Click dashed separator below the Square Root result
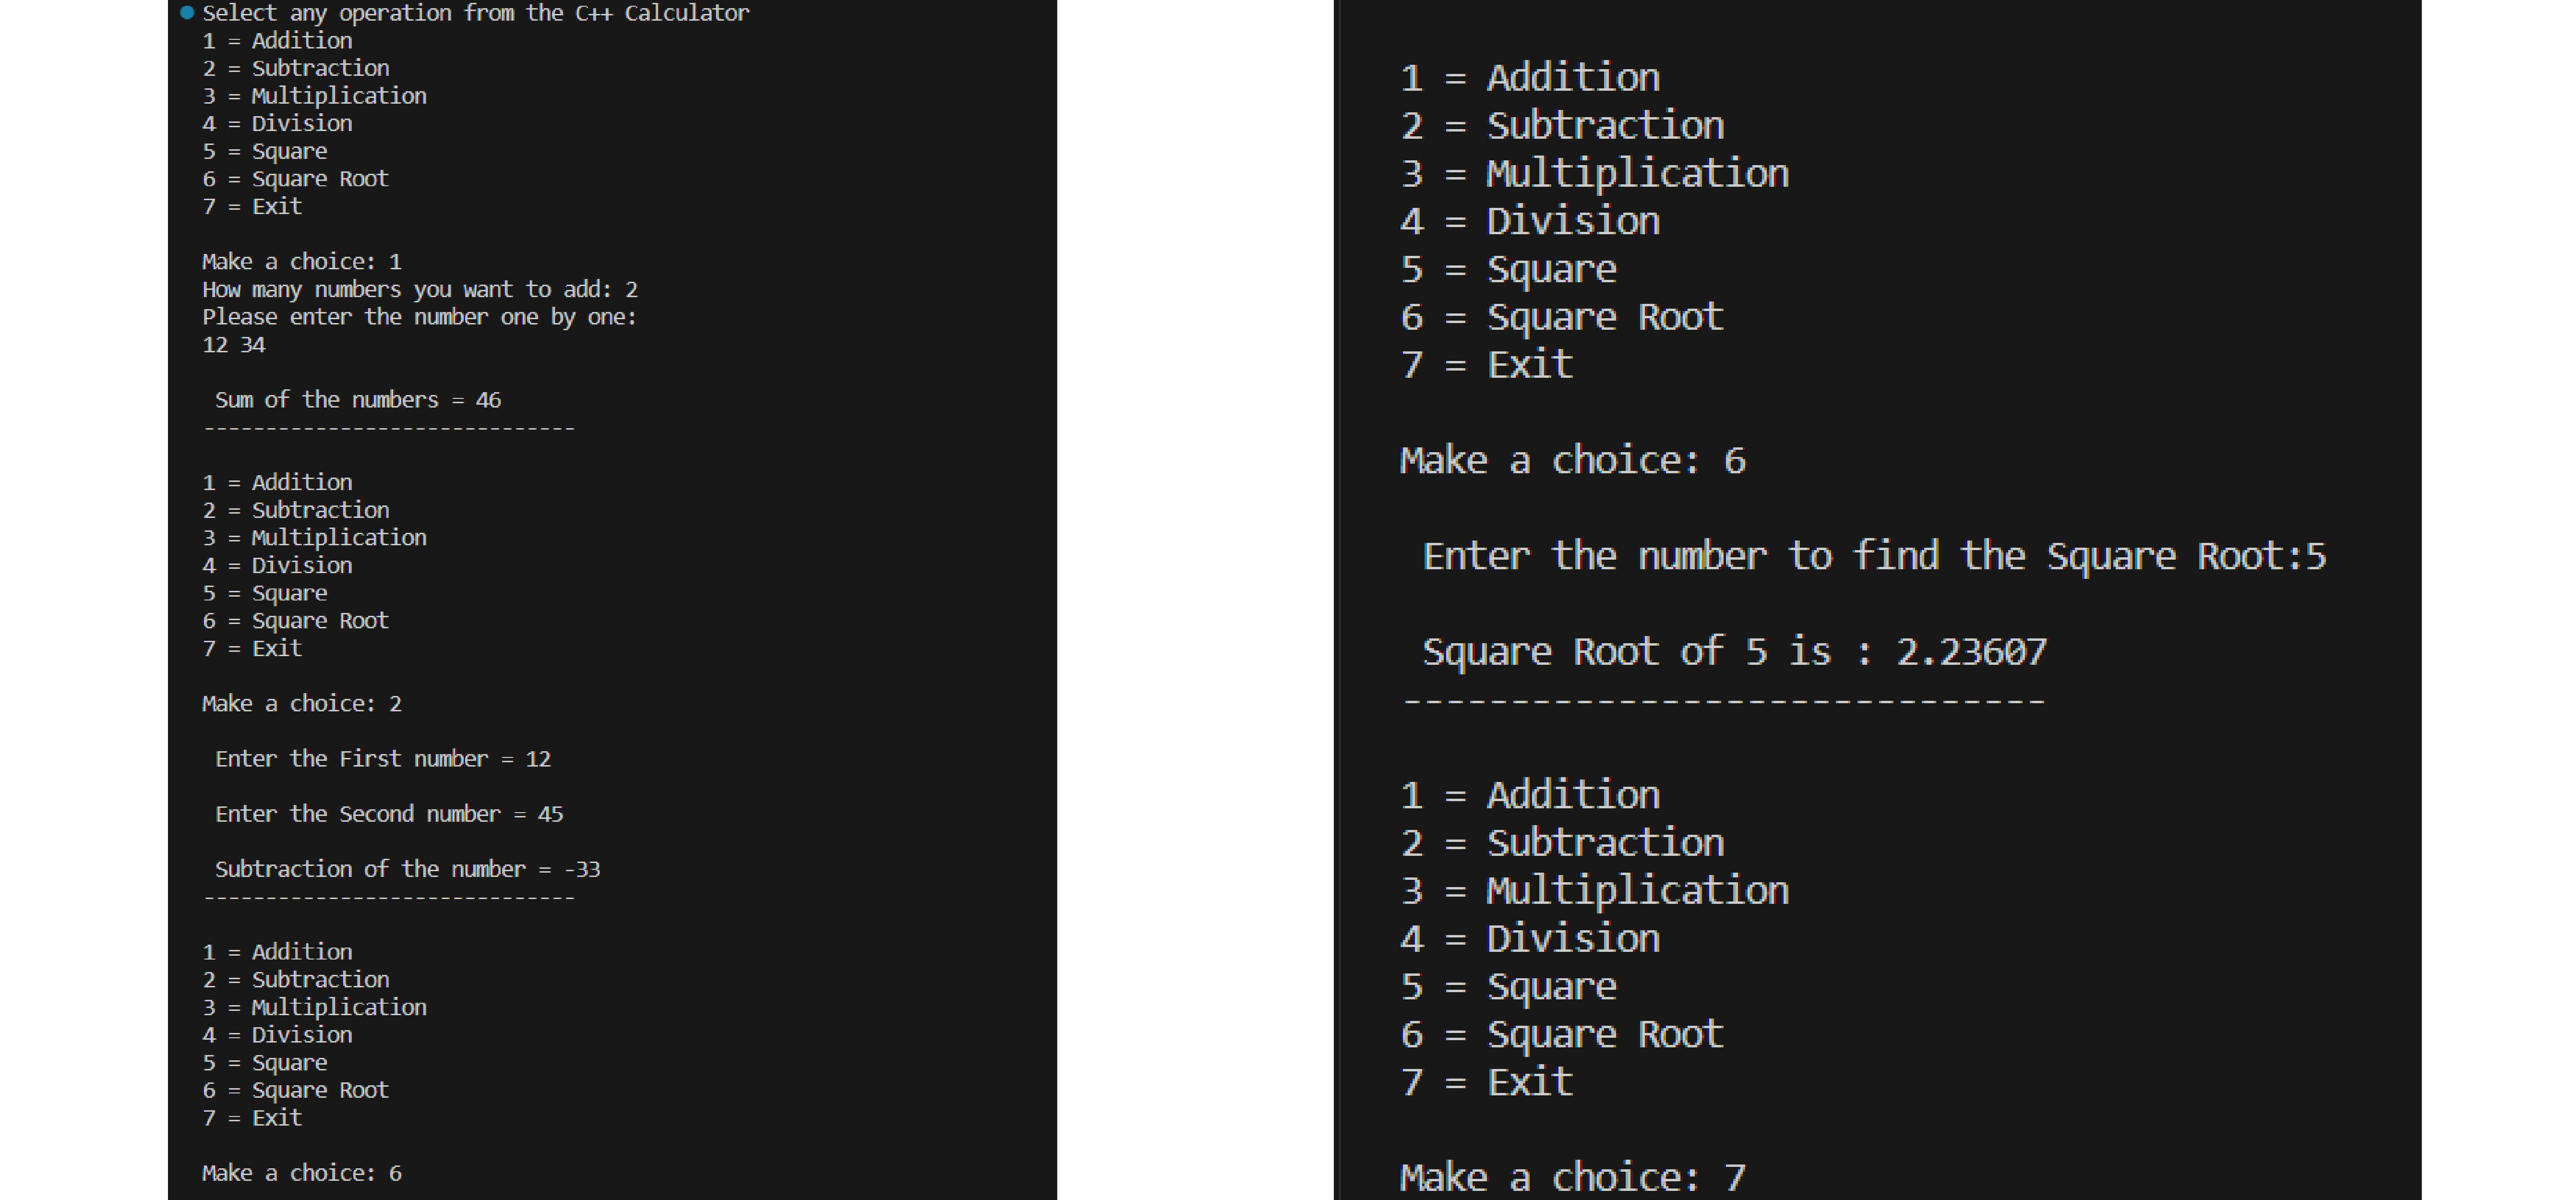 [x=1724, y=702]
